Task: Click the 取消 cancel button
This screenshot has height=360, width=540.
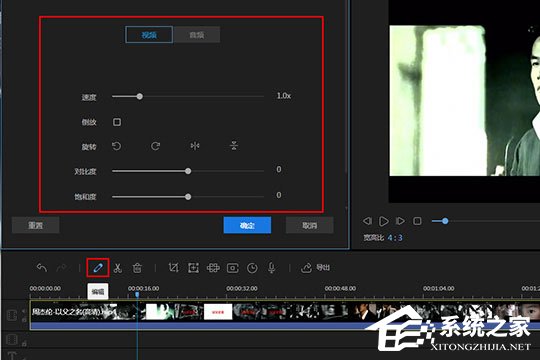Action: click(x=310, y=225)
